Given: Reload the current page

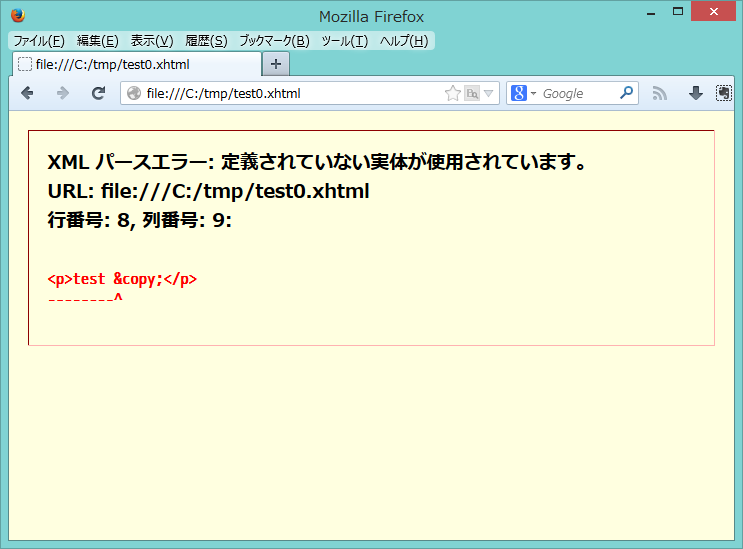Looking at the screenshot, I should [x=98, y=93].
